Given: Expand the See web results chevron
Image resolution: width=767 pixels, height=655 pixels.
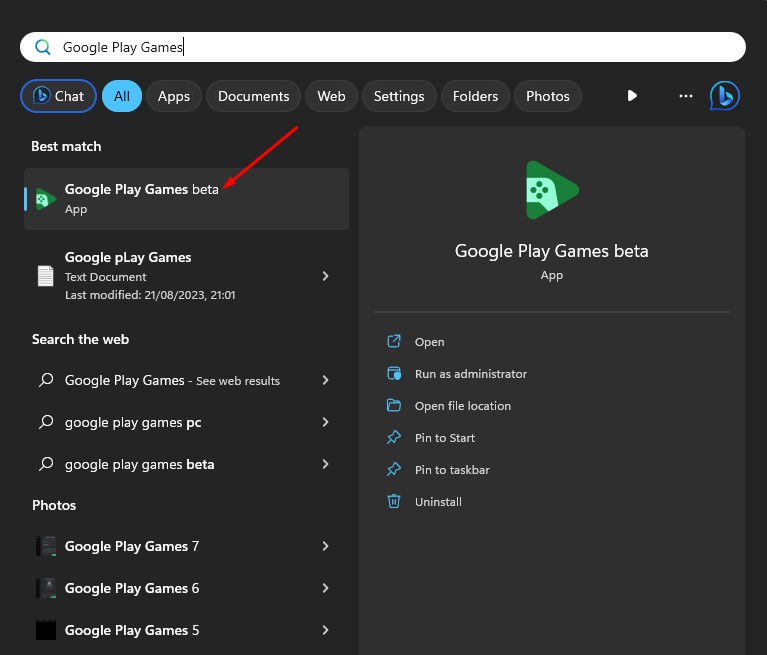Looking at the screenshot, I should (325, 380).
